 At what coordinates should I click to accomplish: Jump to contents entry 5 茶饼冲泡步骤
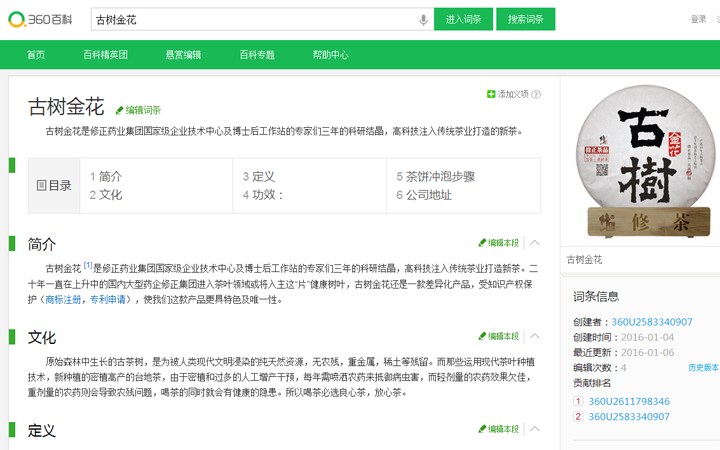point(435,177)
